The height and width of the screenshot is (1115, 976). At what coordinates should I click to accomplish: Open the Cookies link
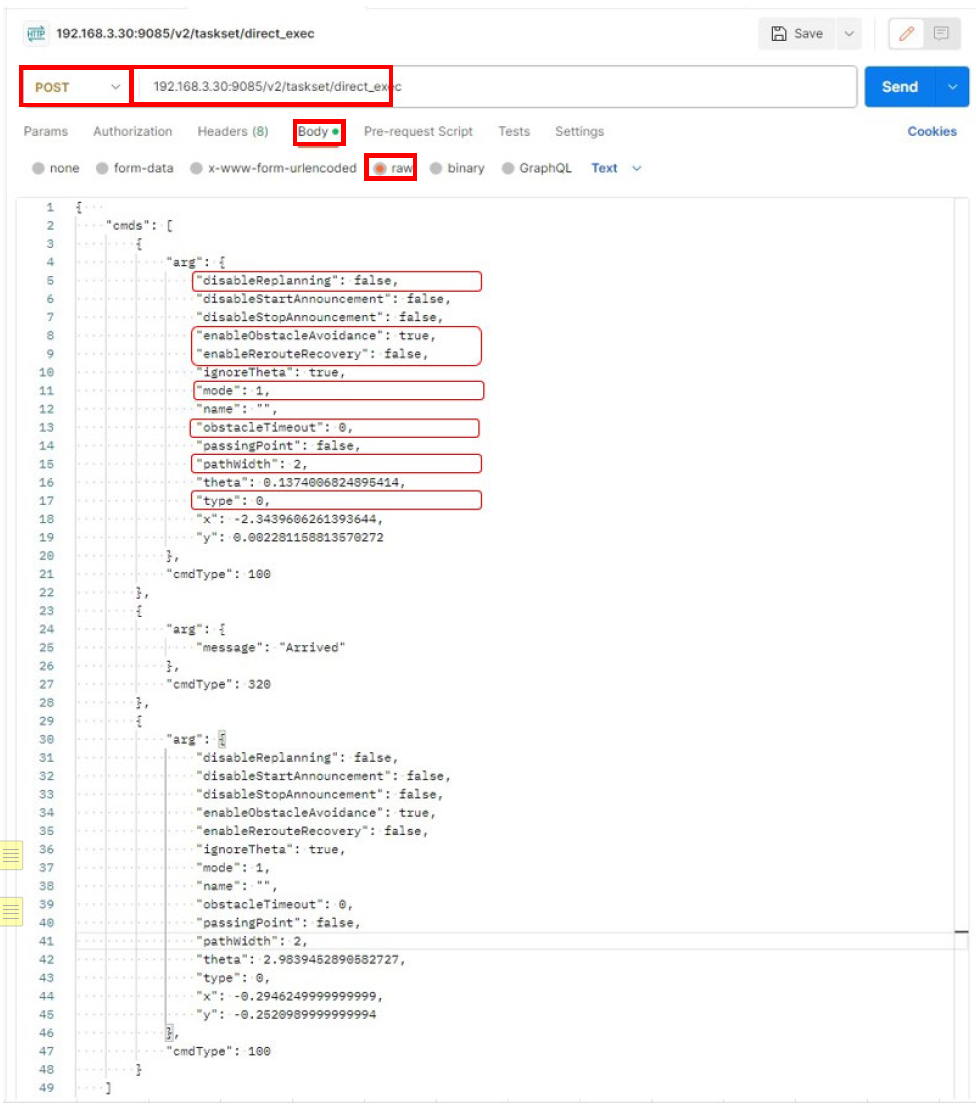pos(932,131)
